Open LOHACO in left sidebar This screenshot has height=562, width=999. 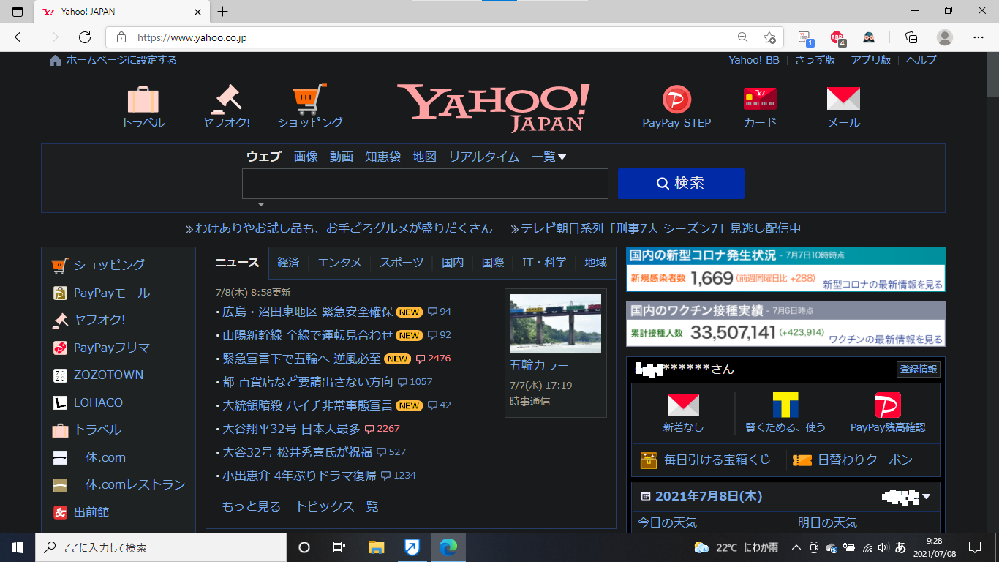(x=88, y=403)
